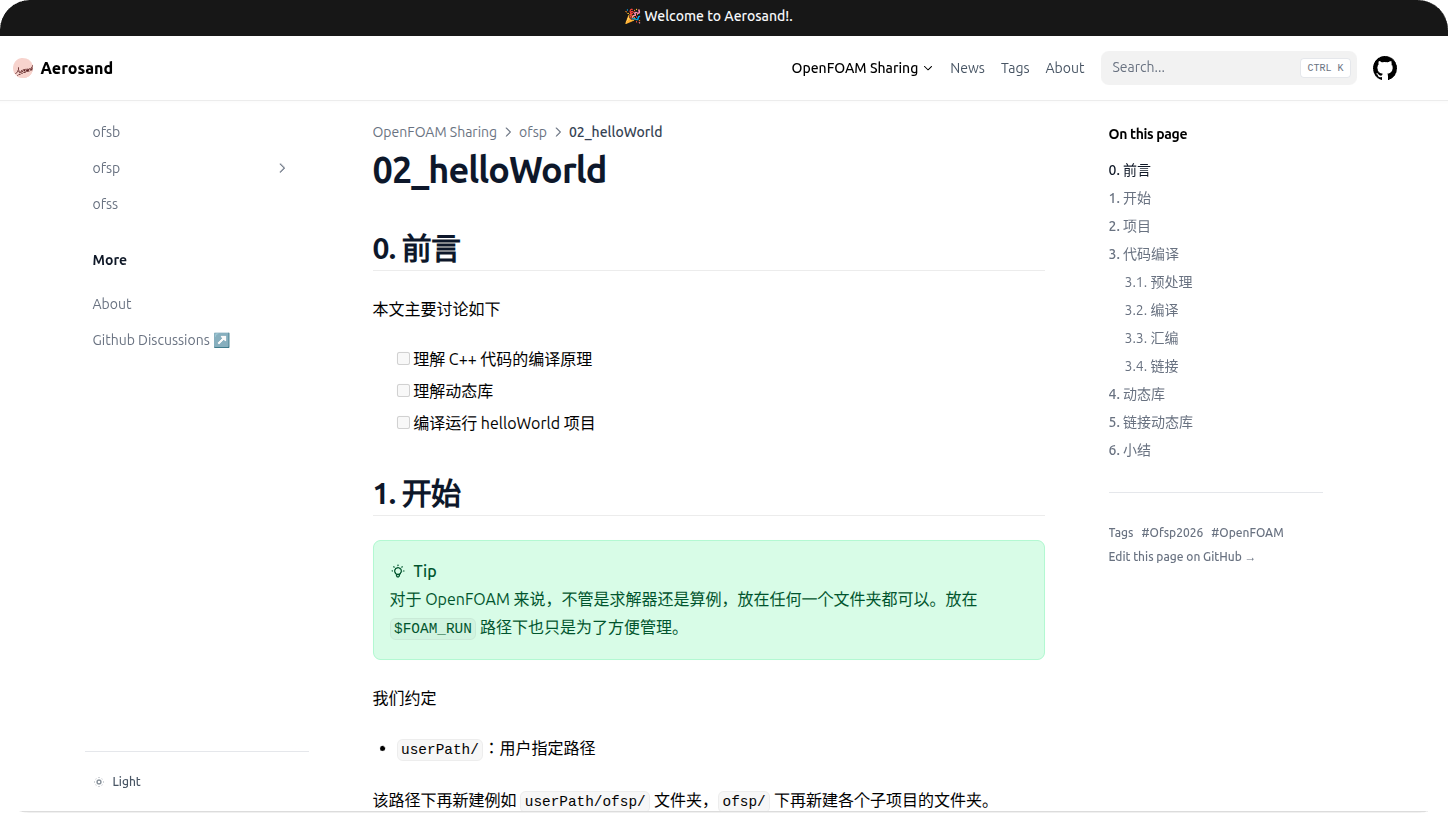
Task: Click the 02_helloWorld breadcrumb item
Action: (615, 132)
